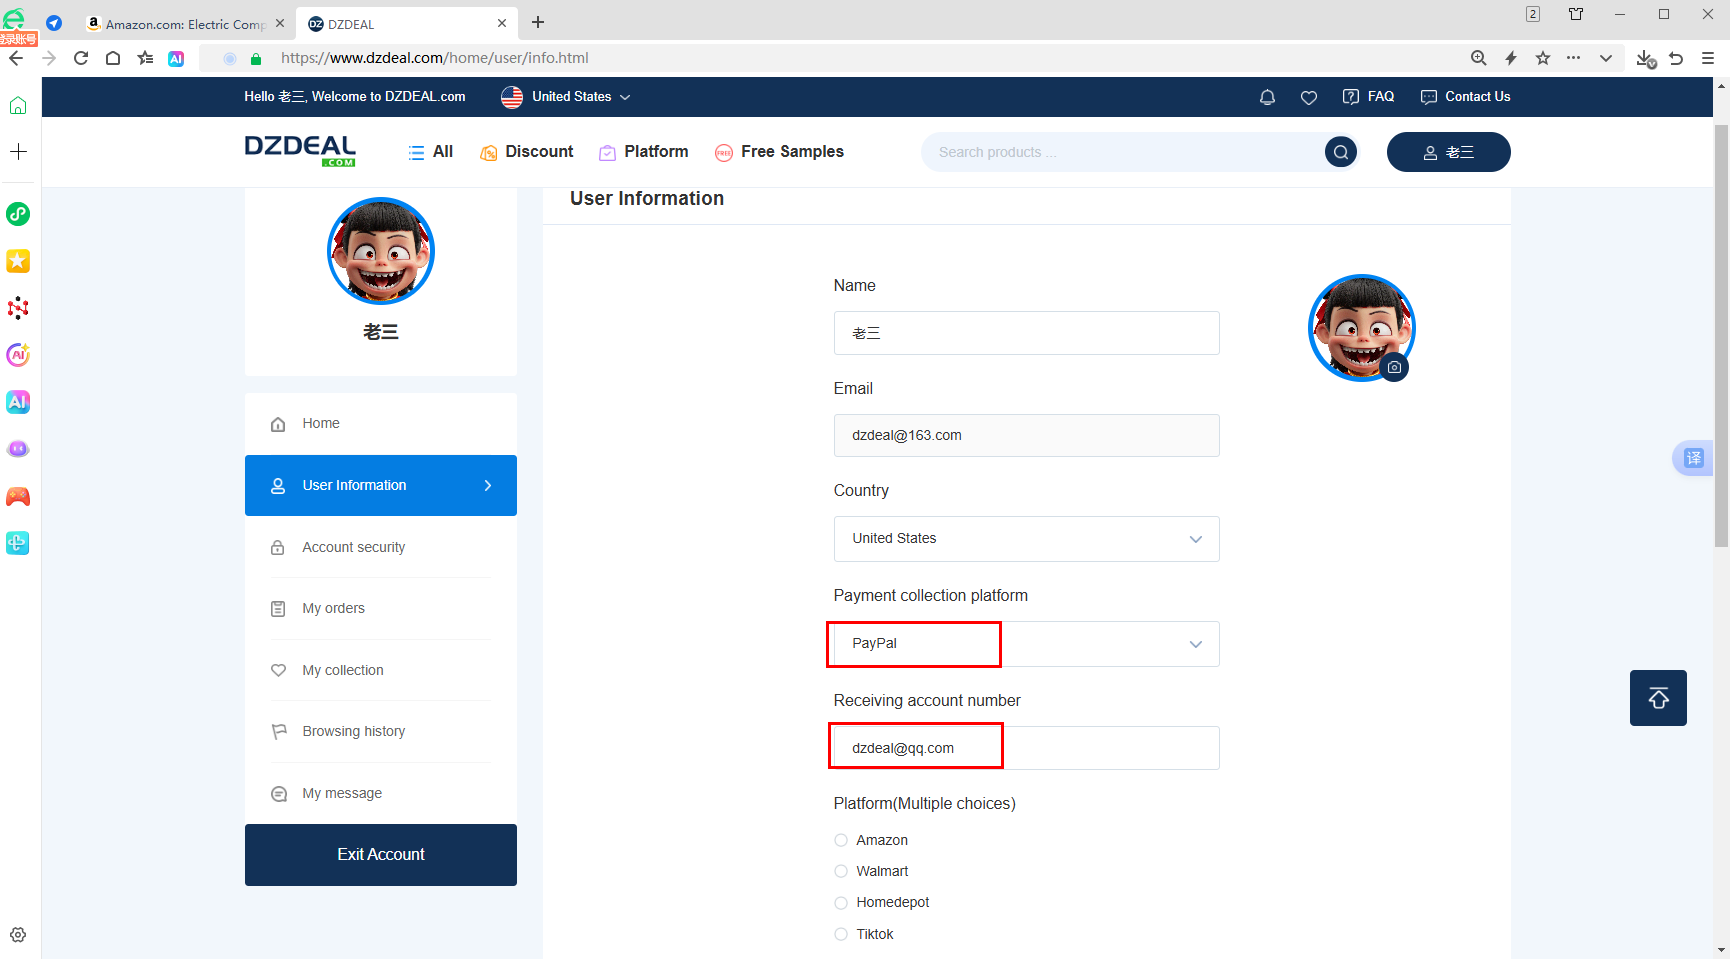Screen dimensions: 1730x960
Task: Reload the page with the refresh icon
Action: coord(81,58)
